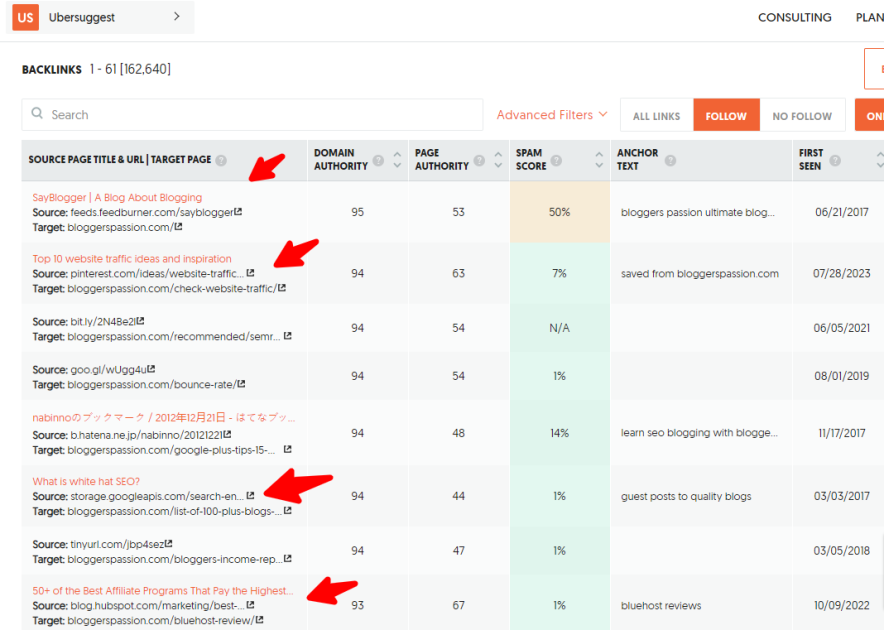Open external link for storage.googleapis.com source

point(250,495)
